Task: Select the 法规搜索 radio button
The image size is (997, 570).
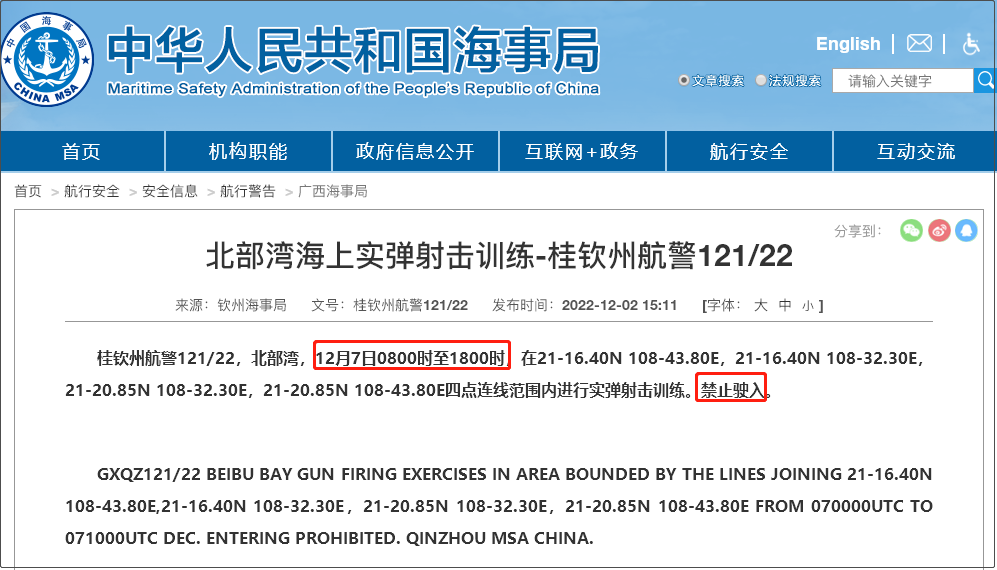Action: point(761,81)
